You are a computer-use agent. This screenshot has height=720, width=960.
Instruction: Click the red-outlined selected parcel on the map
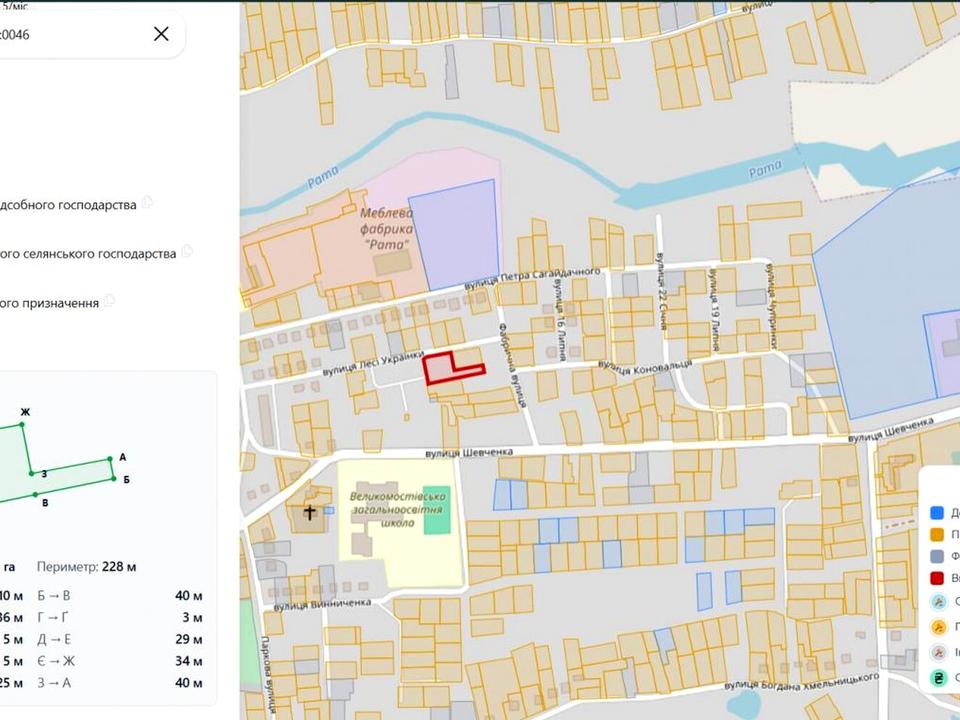439,370
